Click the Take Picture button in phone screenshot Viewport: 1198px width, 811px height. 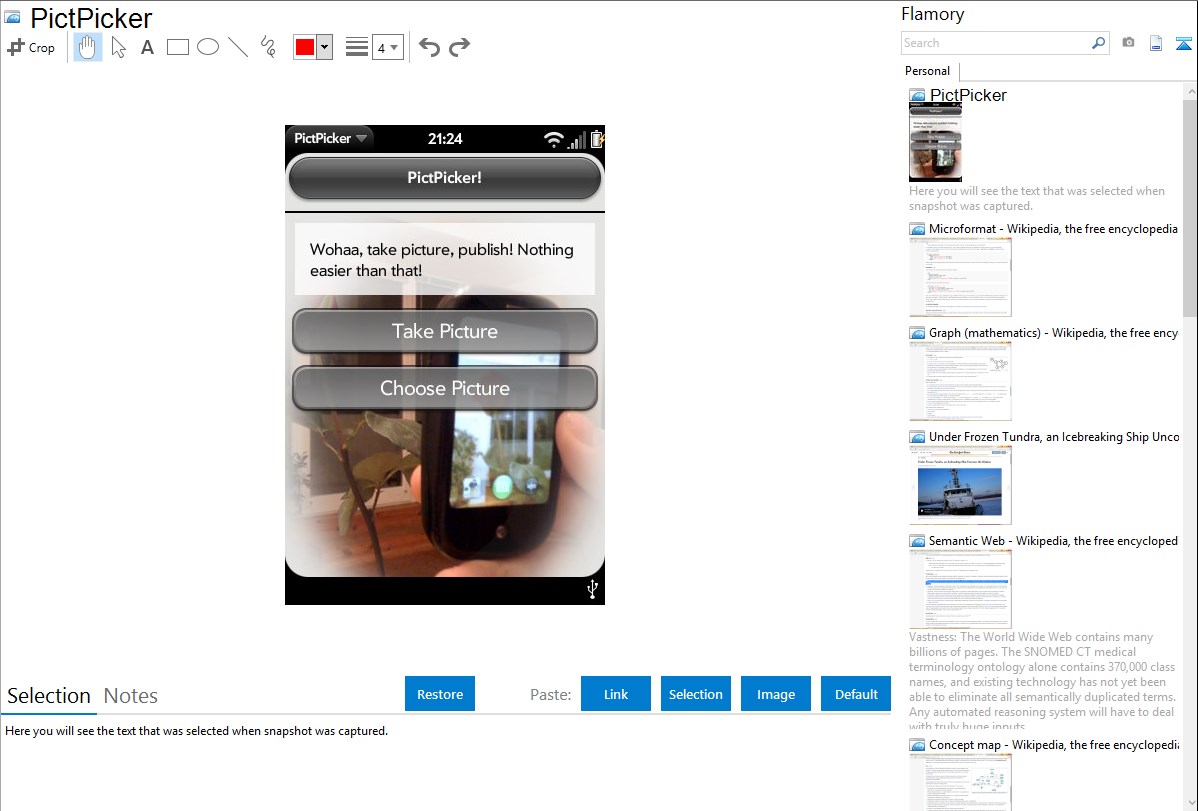click(445, 331)
